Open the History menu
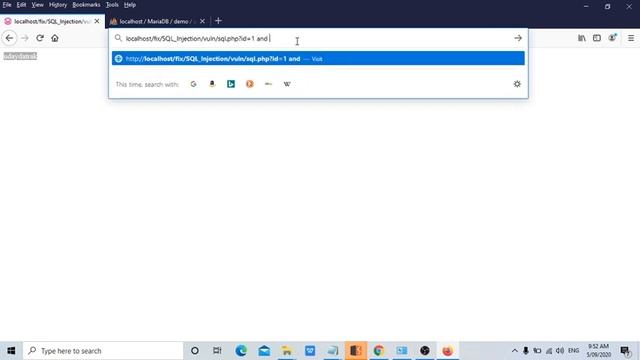This screenshot has width=640, height=360. coord(58,5)
